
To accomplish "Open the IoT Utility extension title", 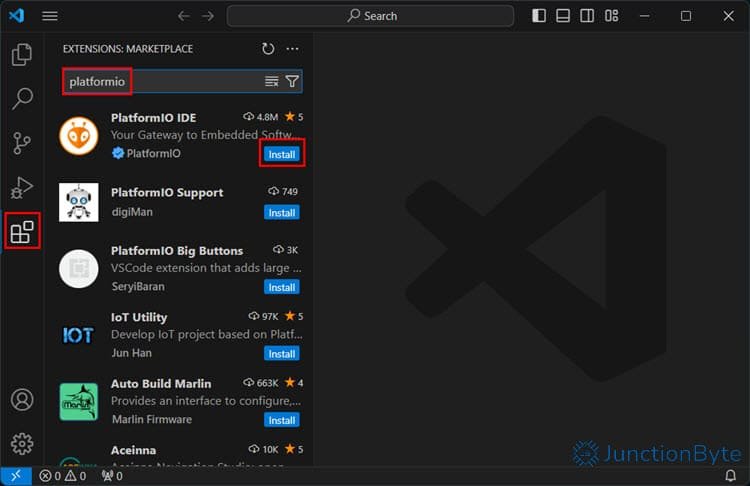I will click(139, 317).
